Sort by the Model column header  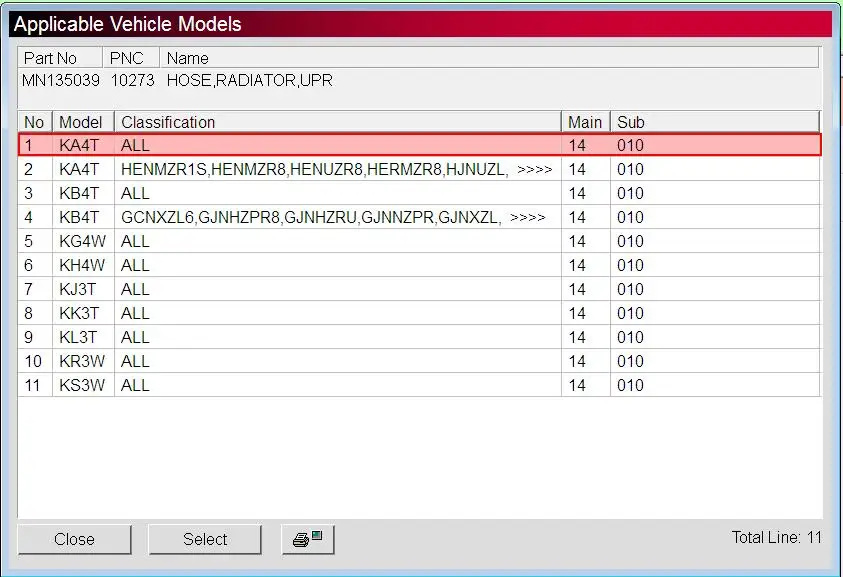83,122
